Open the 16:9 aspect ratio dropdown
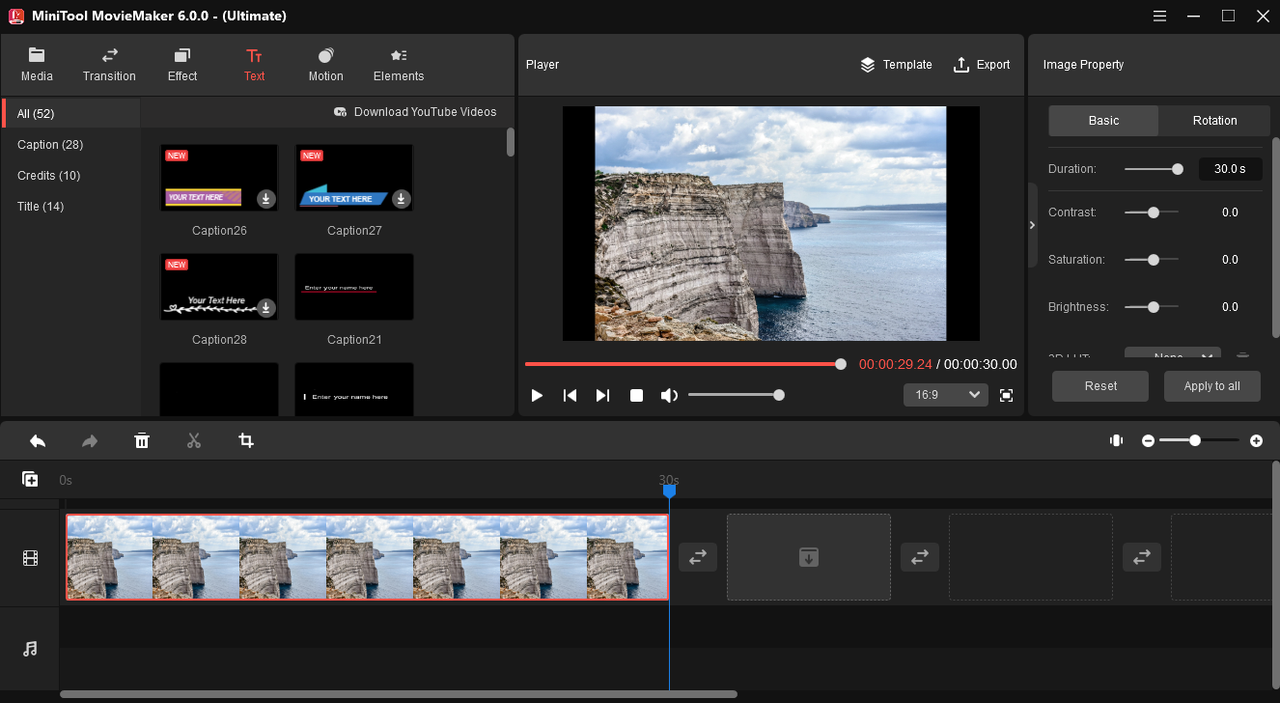 945,395
